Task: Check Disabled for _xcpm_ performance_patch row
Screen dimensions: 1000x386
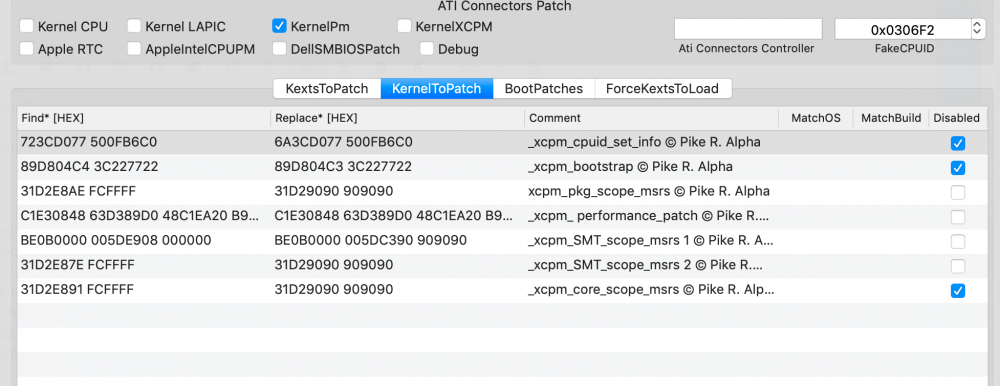Action: coord(957,218)
